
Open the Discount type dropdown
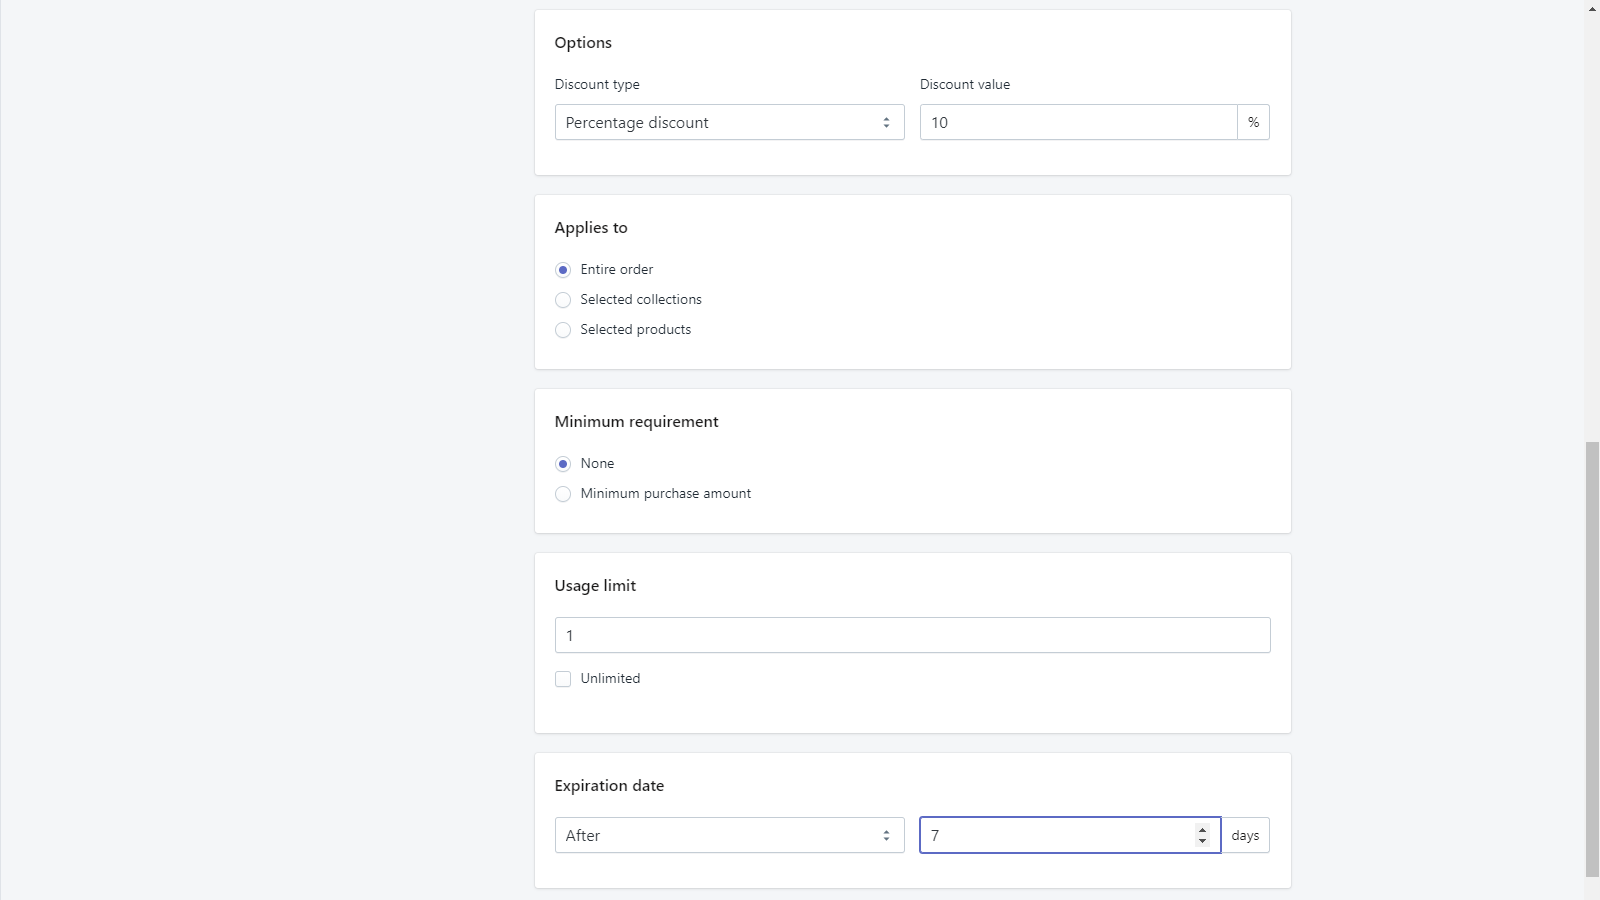(x=729, y=122)
